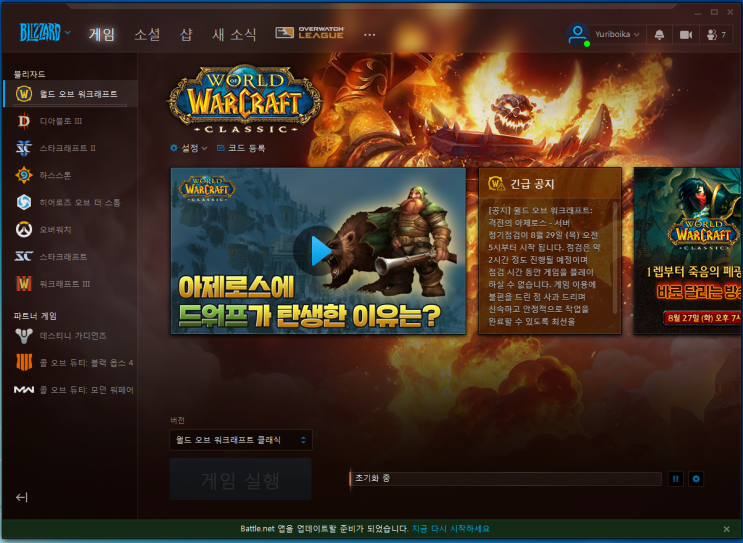Switch to the 게임 tab
Image resolution: width=743 pixels, height=543 pixels.
tap(102, 34)
